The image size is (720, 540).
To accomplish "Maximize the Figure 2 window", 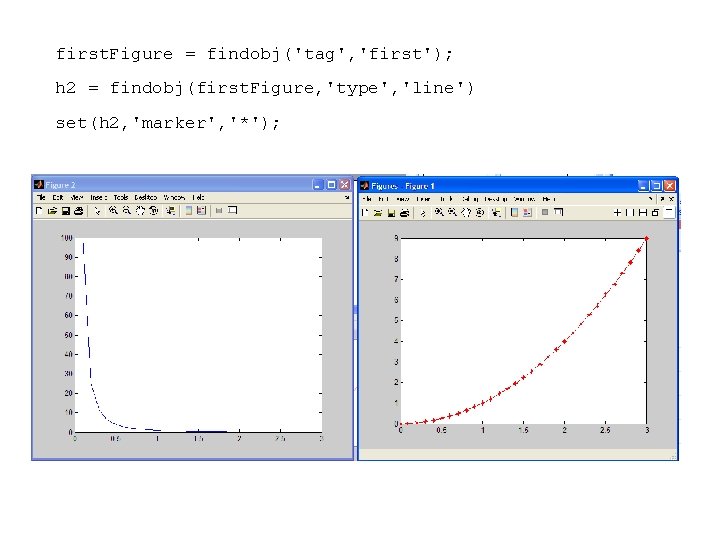I will pos(331,185).
